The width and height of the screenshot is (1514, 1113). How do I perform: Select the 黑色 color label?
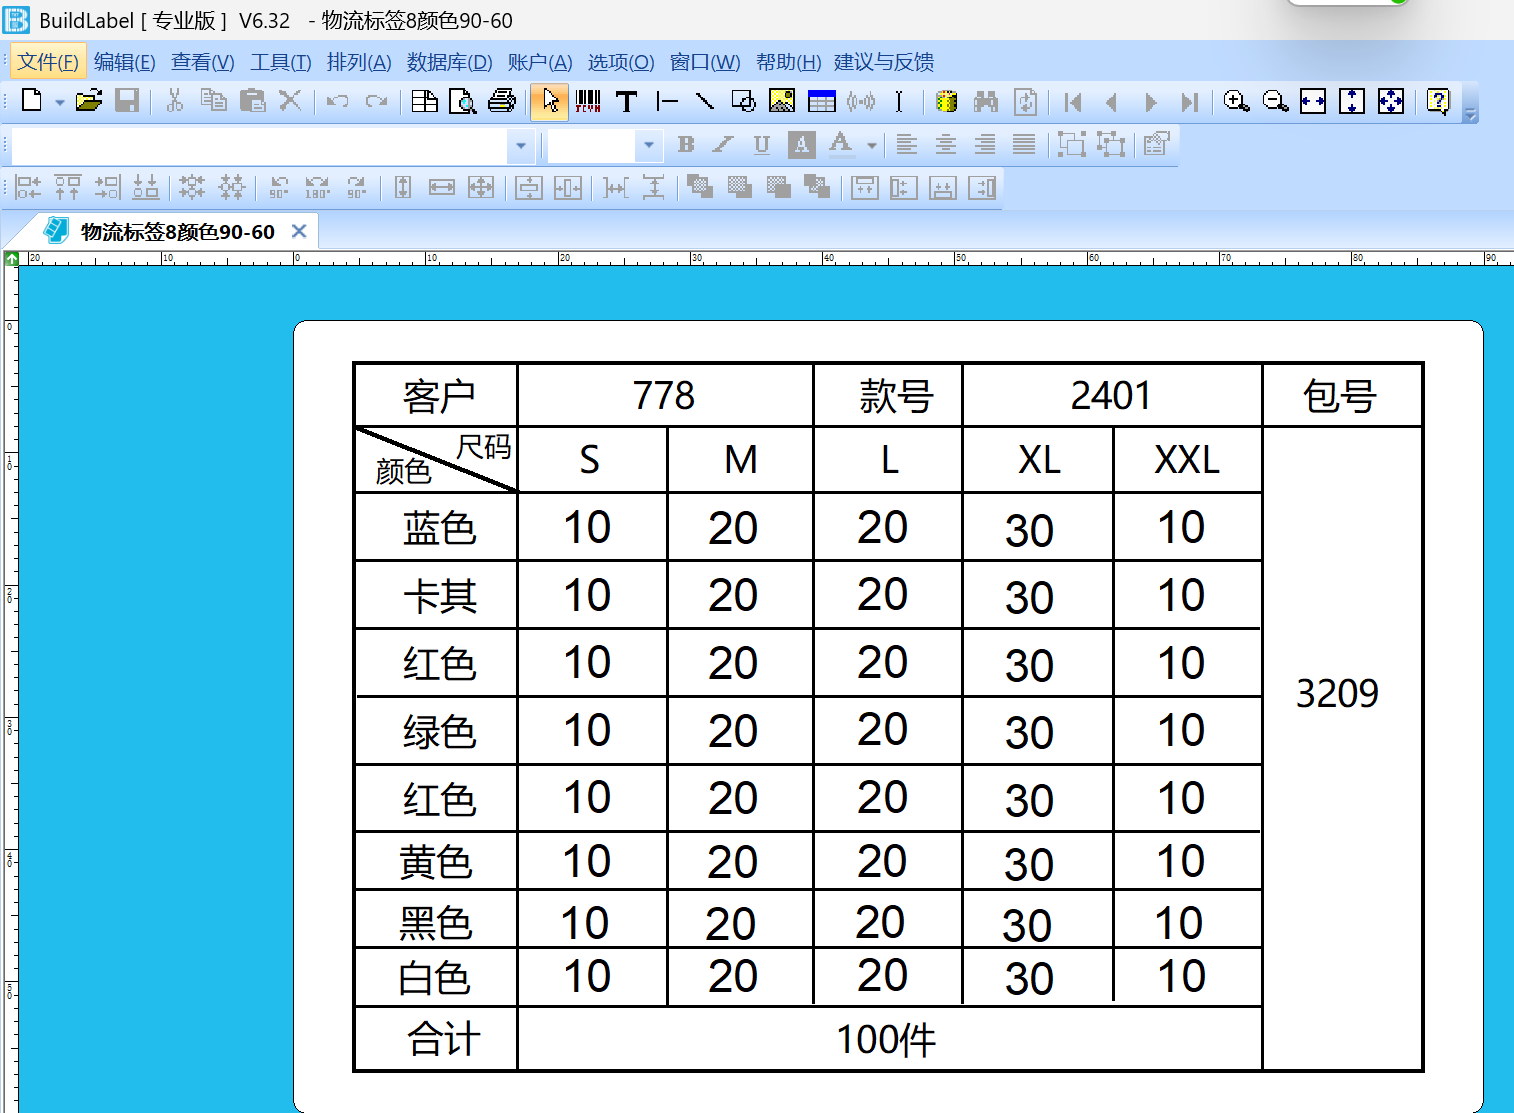click(435, 923)
